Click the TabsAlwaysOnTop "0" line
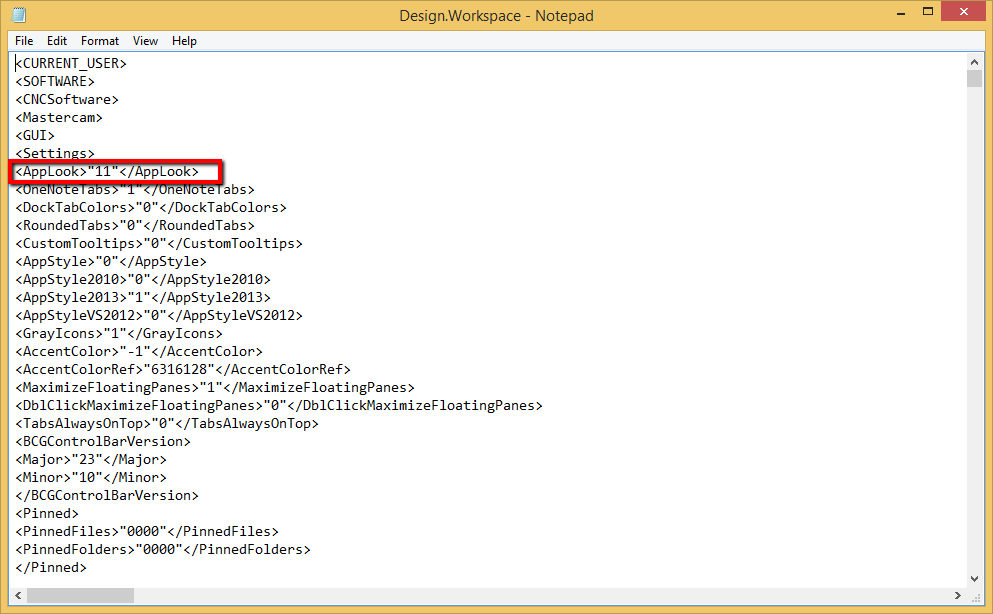 point(167,424)
